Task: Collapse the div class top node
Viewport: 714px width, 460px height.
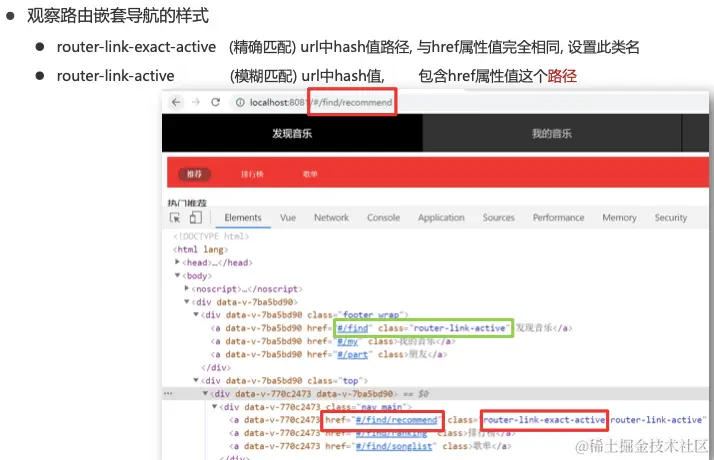Action: coord(196,380)
